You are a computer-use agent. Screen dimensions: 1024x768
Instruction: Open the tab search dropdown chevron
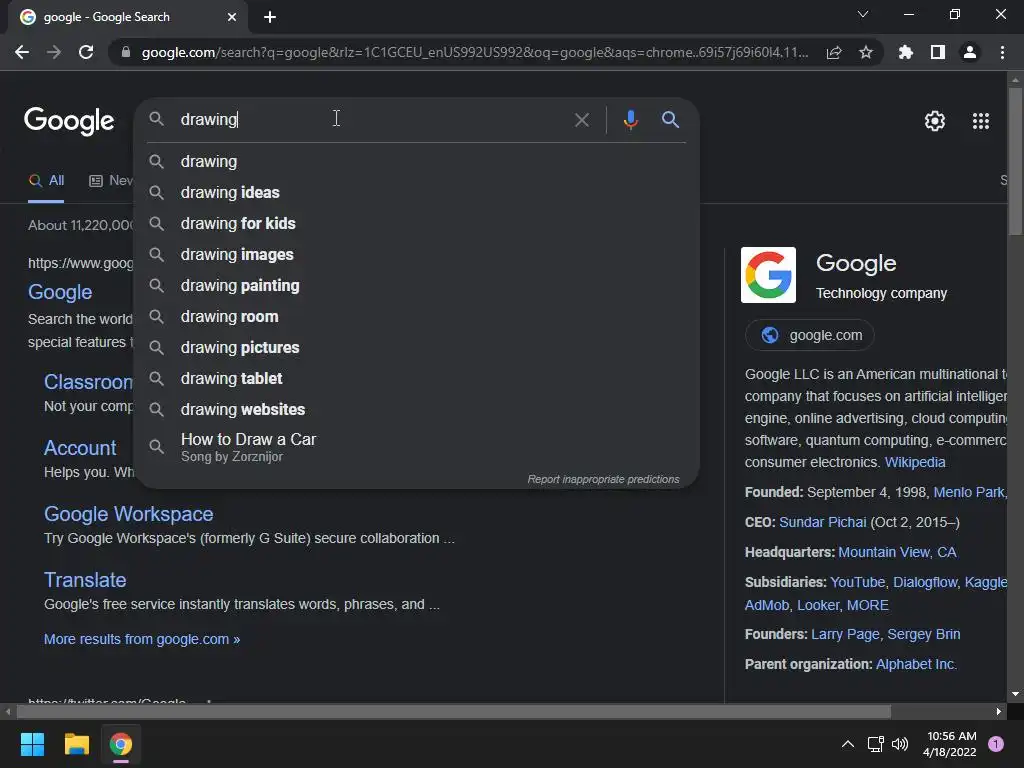pos(863,14)
